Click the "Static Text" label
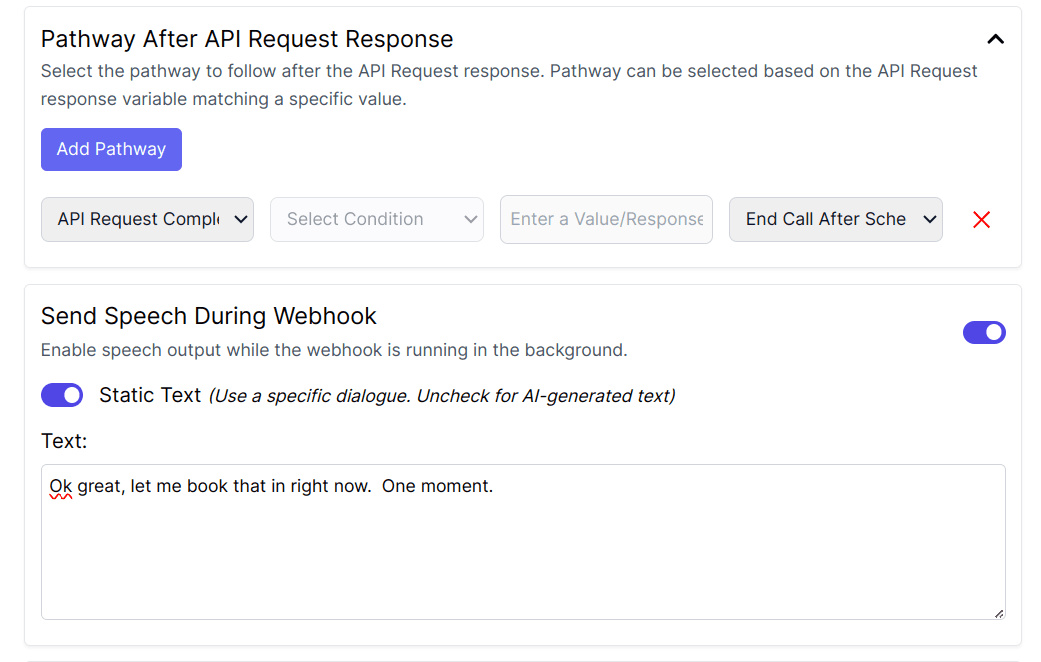This screenshot has height=662, width=1041. coord(150,395)
